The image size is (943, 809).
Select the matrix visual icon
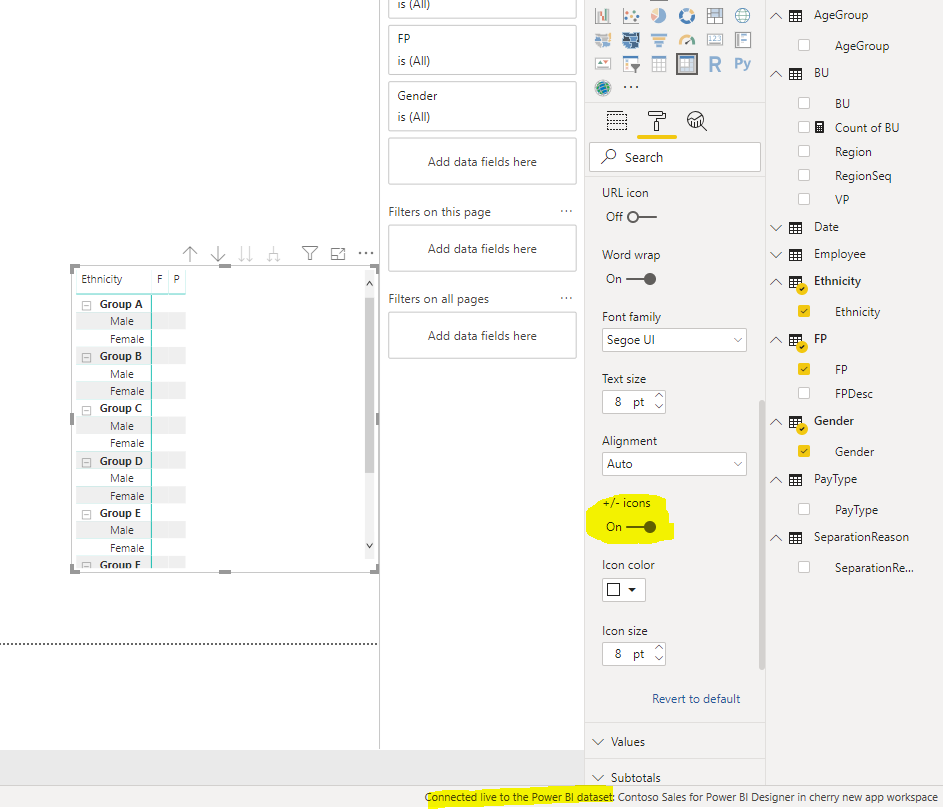(x=687, y=64)
